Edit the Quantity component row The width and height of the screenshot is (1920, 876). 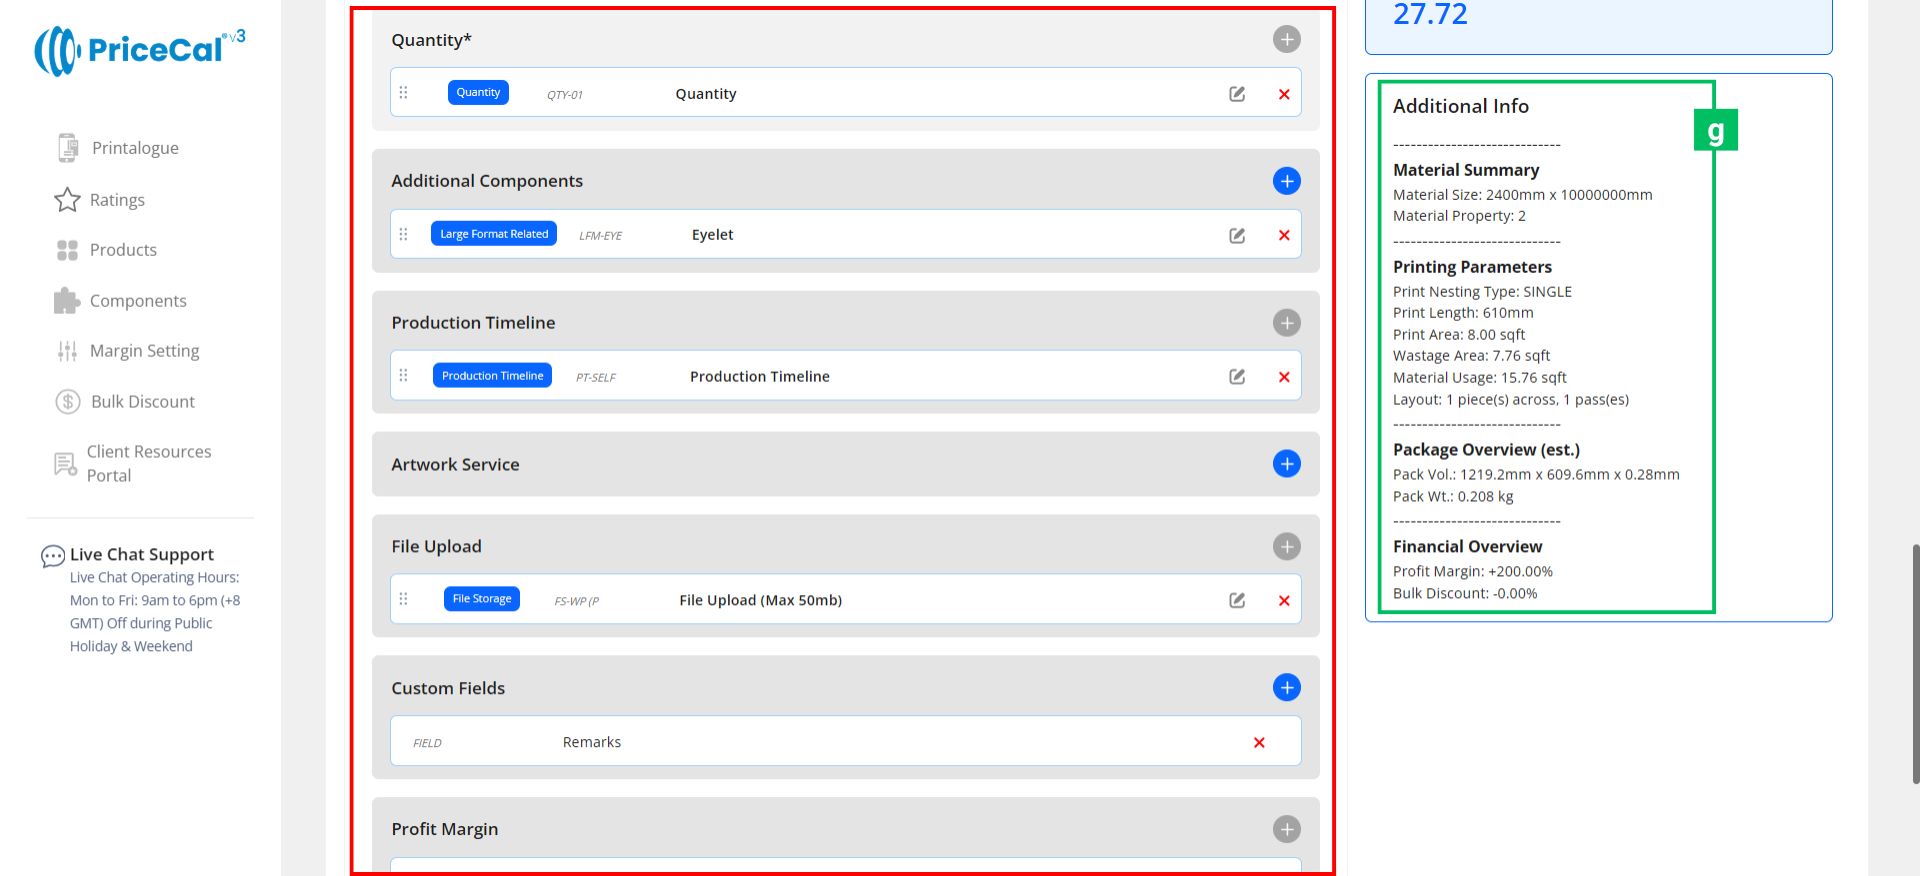tap(1237, 94)
